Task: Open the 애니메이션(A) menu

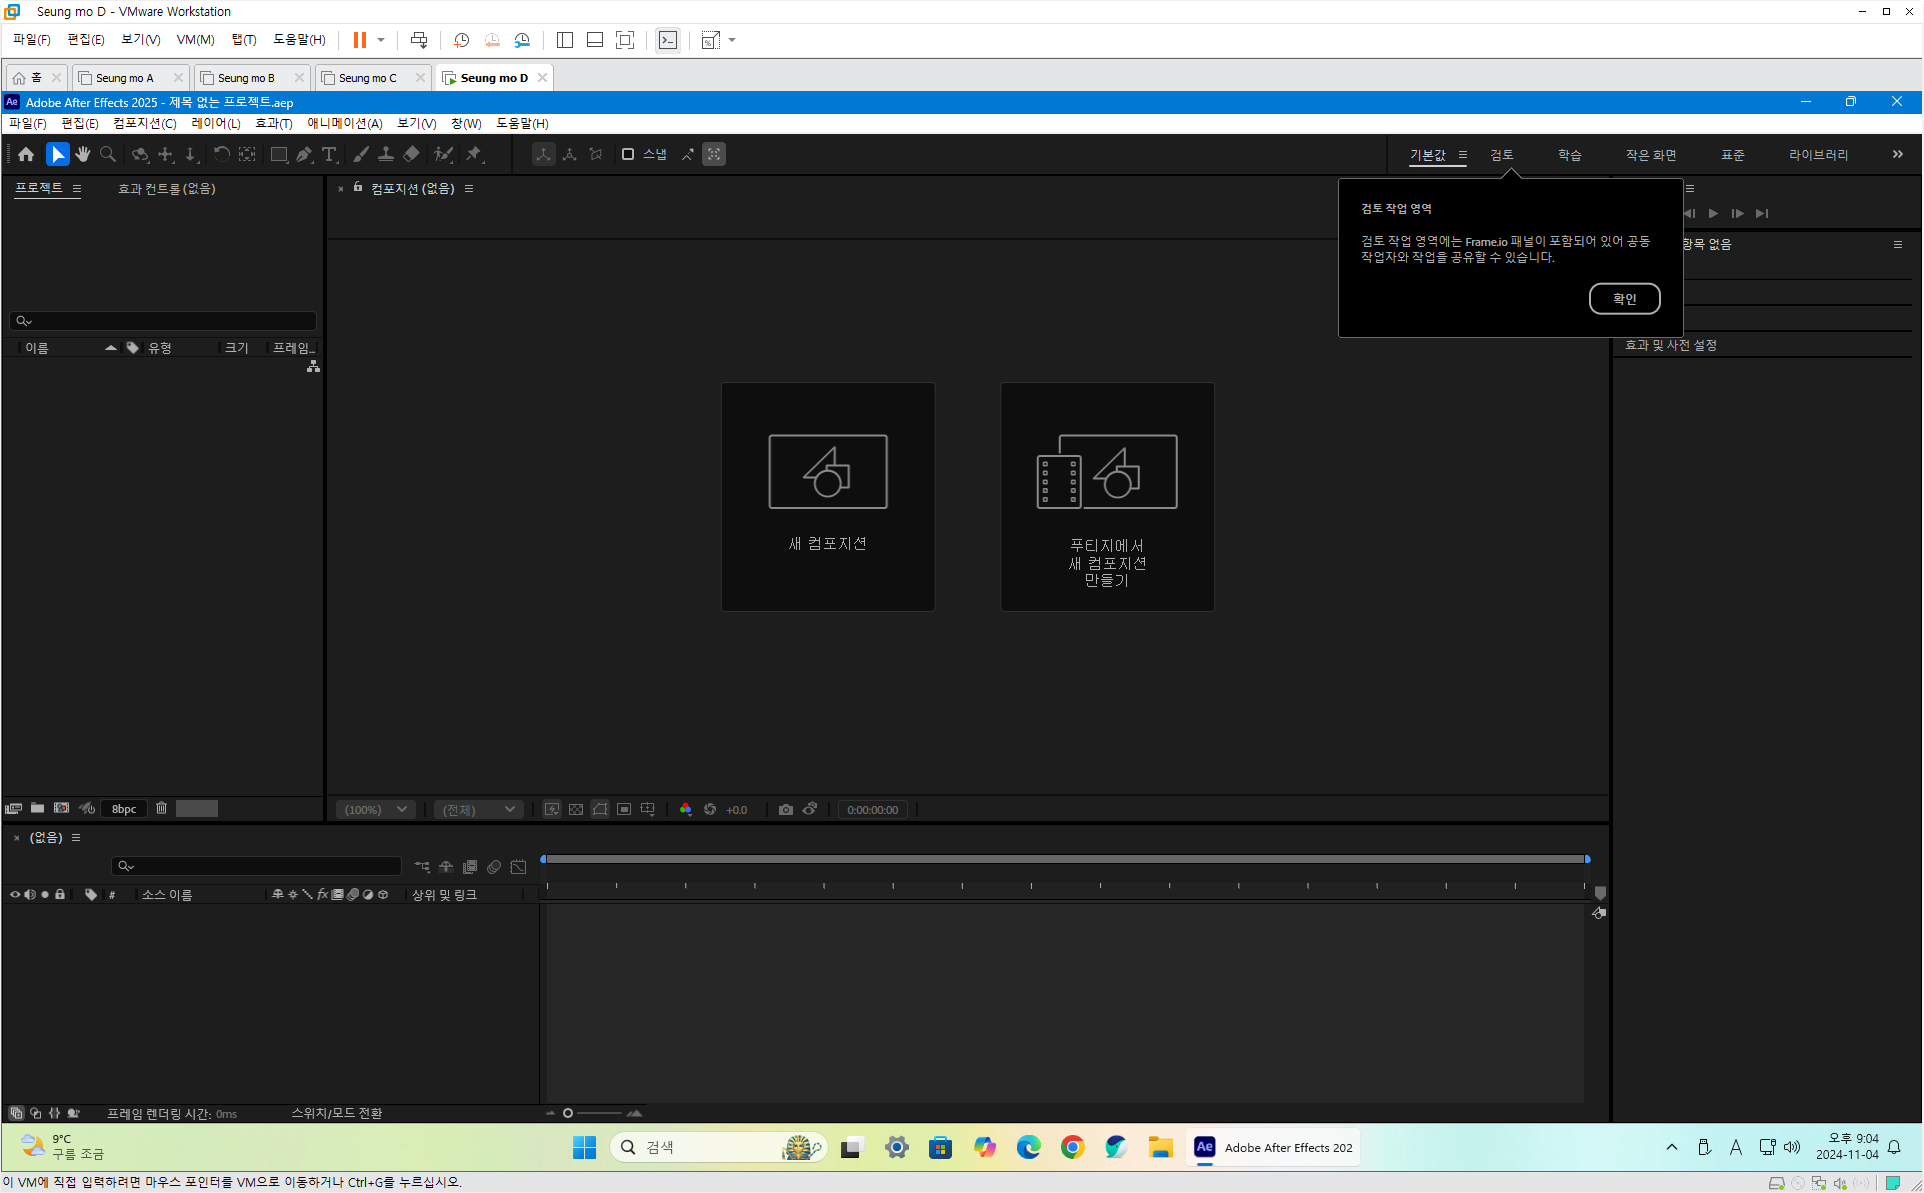Action: pyautogui.click(x=344, y=123)
